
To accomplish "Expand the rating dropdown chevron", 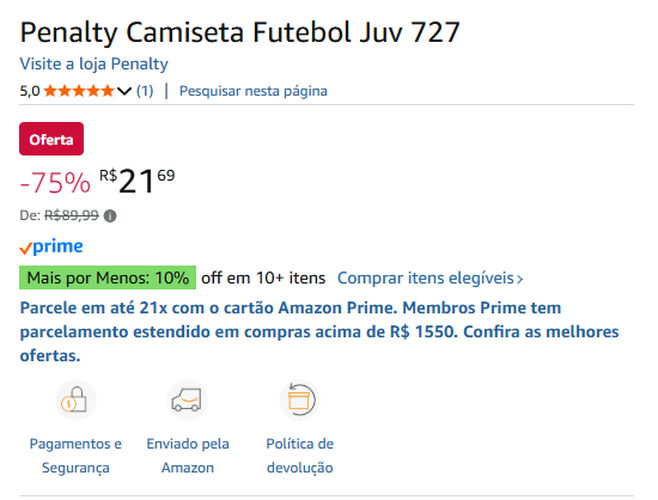I will point(124,91).
